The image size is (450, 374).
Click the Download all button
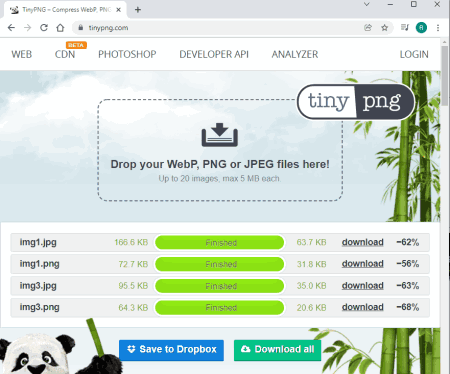278,350
